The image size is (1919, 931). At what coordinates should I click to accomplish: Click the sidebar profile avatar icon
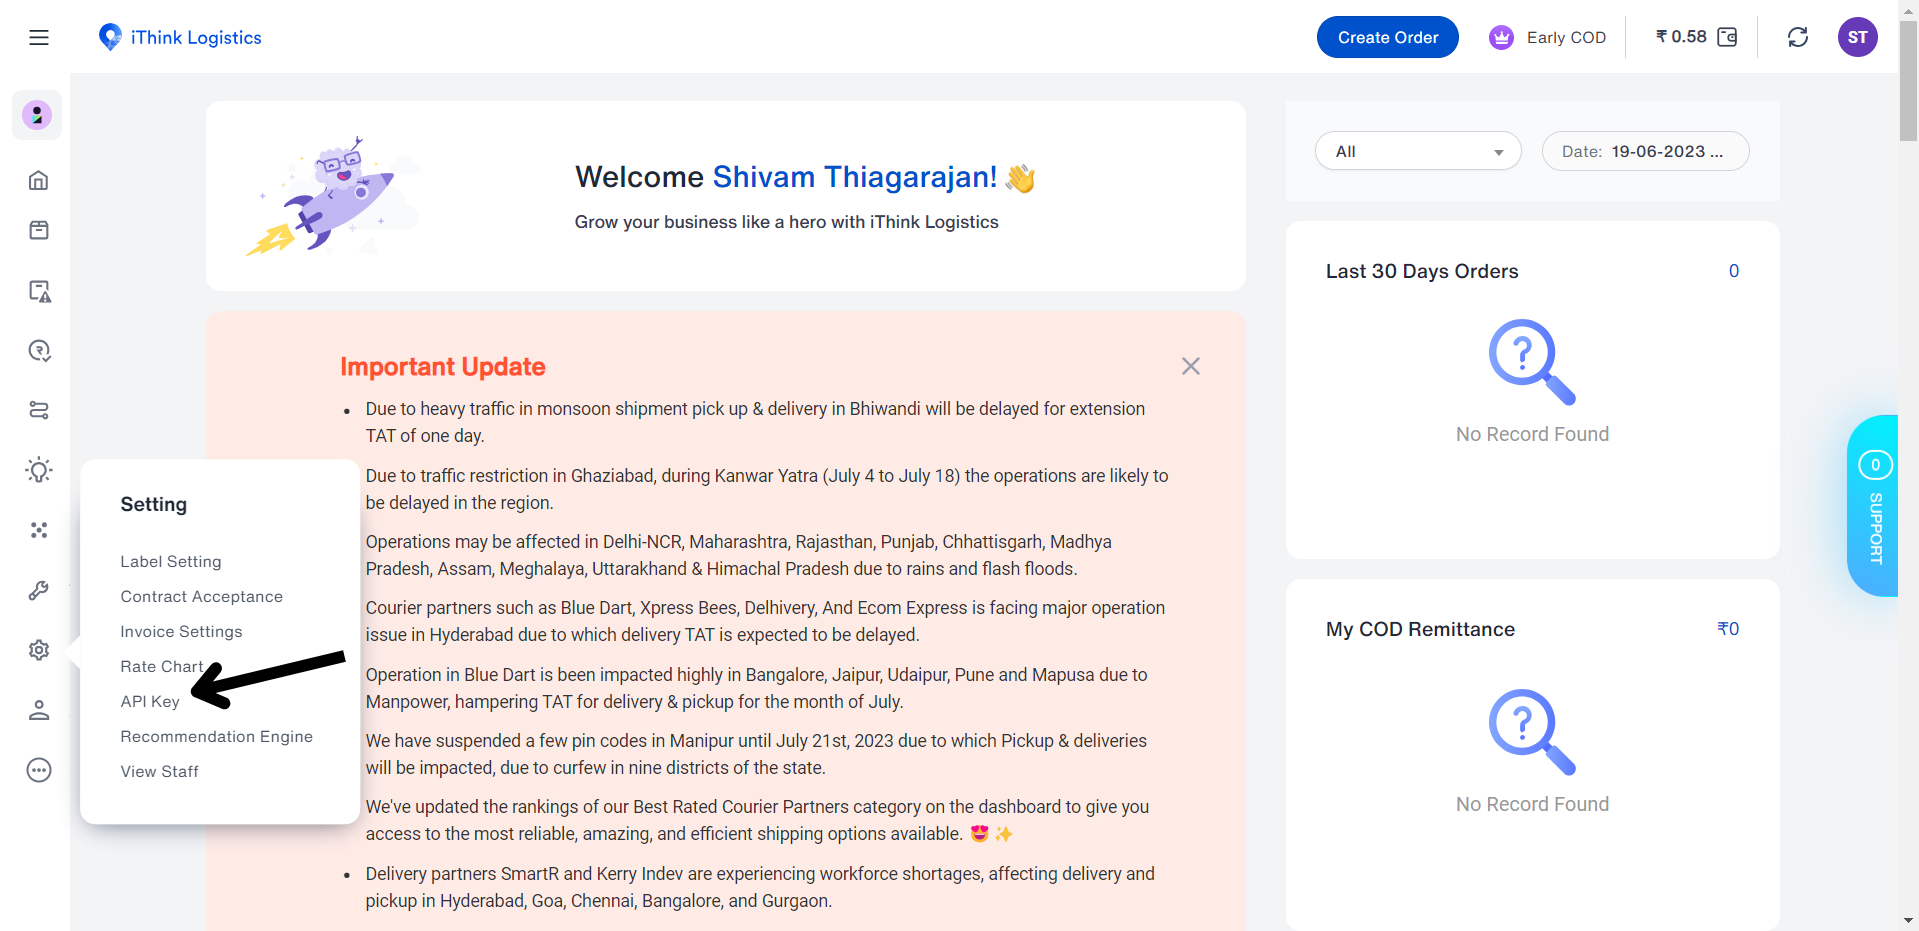click(x=37, y=115)
